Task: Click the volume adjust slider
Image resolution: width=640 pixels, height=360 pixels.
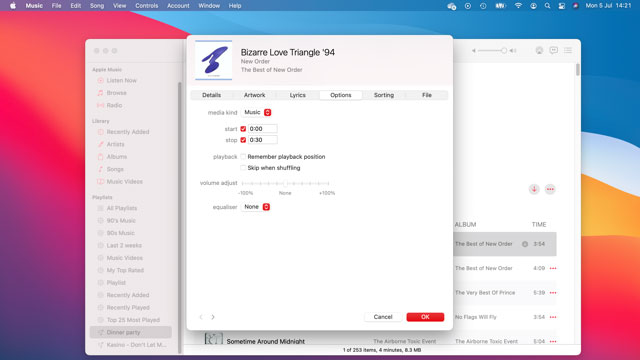Action: tap(285, 183)
